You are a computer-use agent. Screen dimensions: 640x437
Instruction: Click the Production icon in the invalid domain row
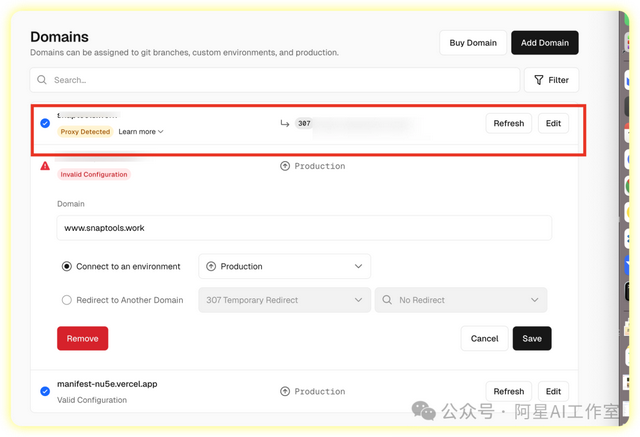point(285,166)
